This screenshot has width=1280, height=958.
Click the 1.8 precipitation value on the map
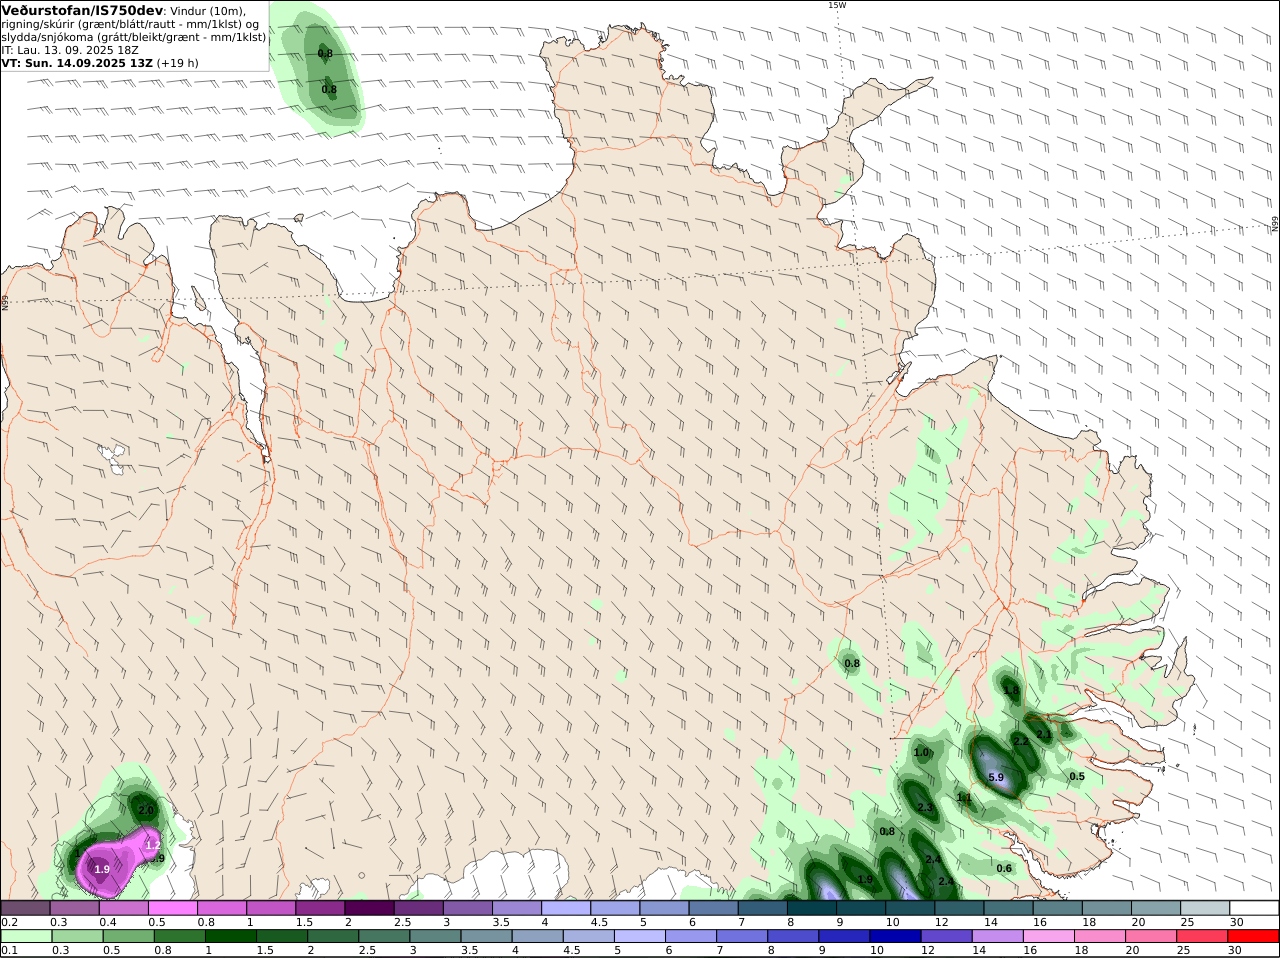[x=1011, y=690]
